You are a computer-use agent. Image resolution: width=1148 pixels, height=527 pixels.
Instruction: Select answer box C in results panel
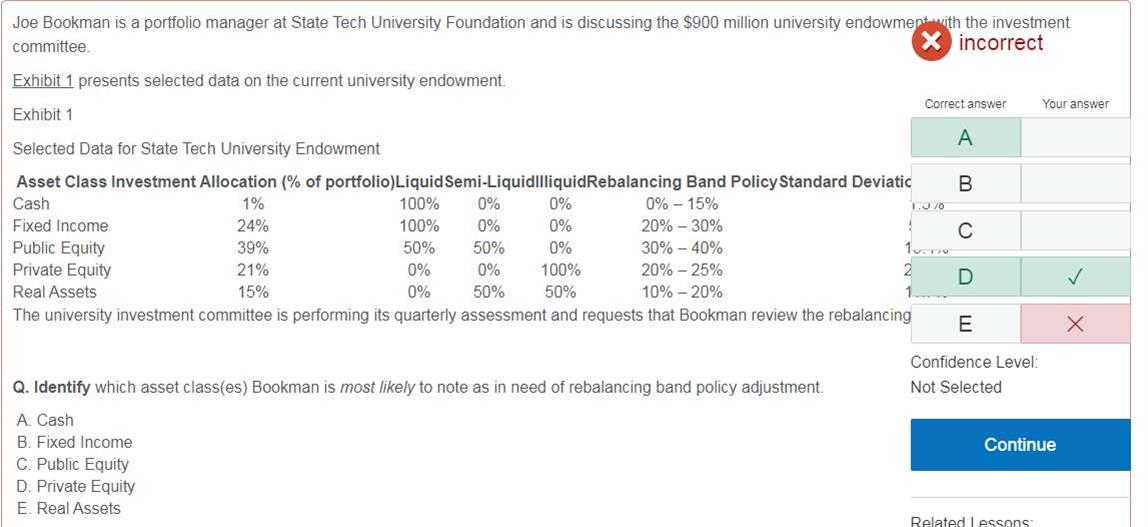coord(965,231)
